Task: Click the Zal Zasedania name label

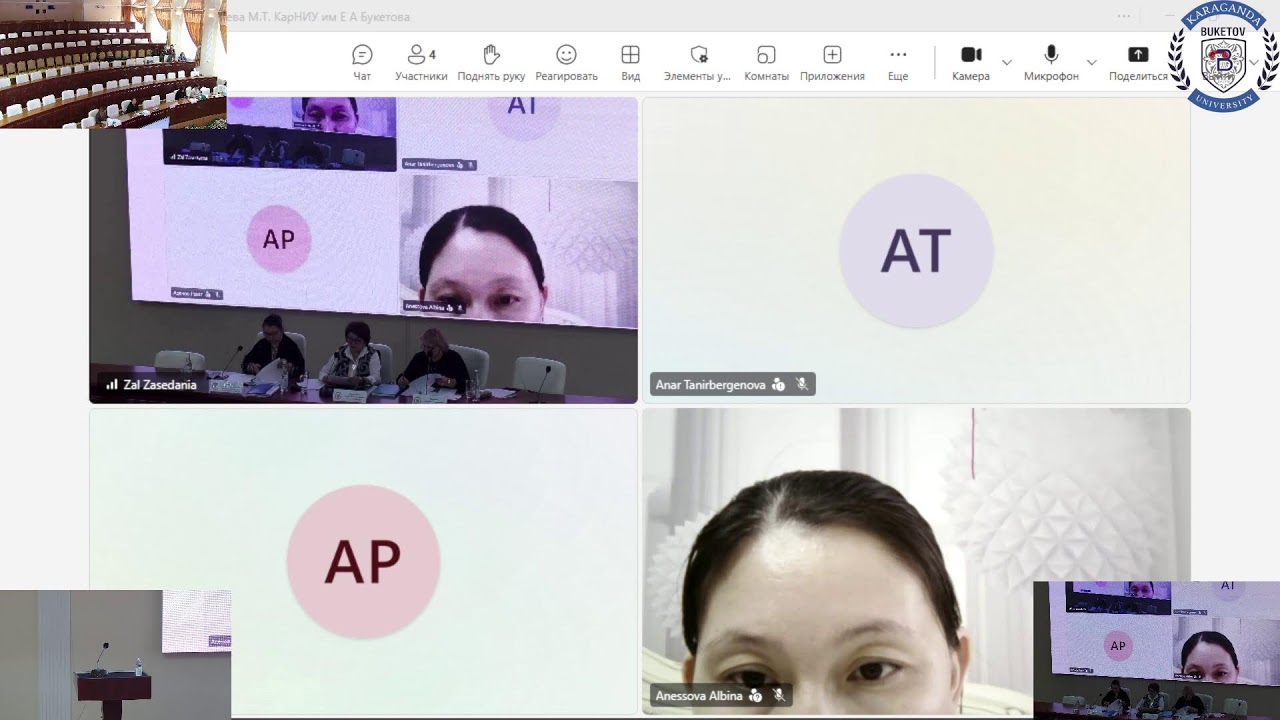Action: click(160, 385)
